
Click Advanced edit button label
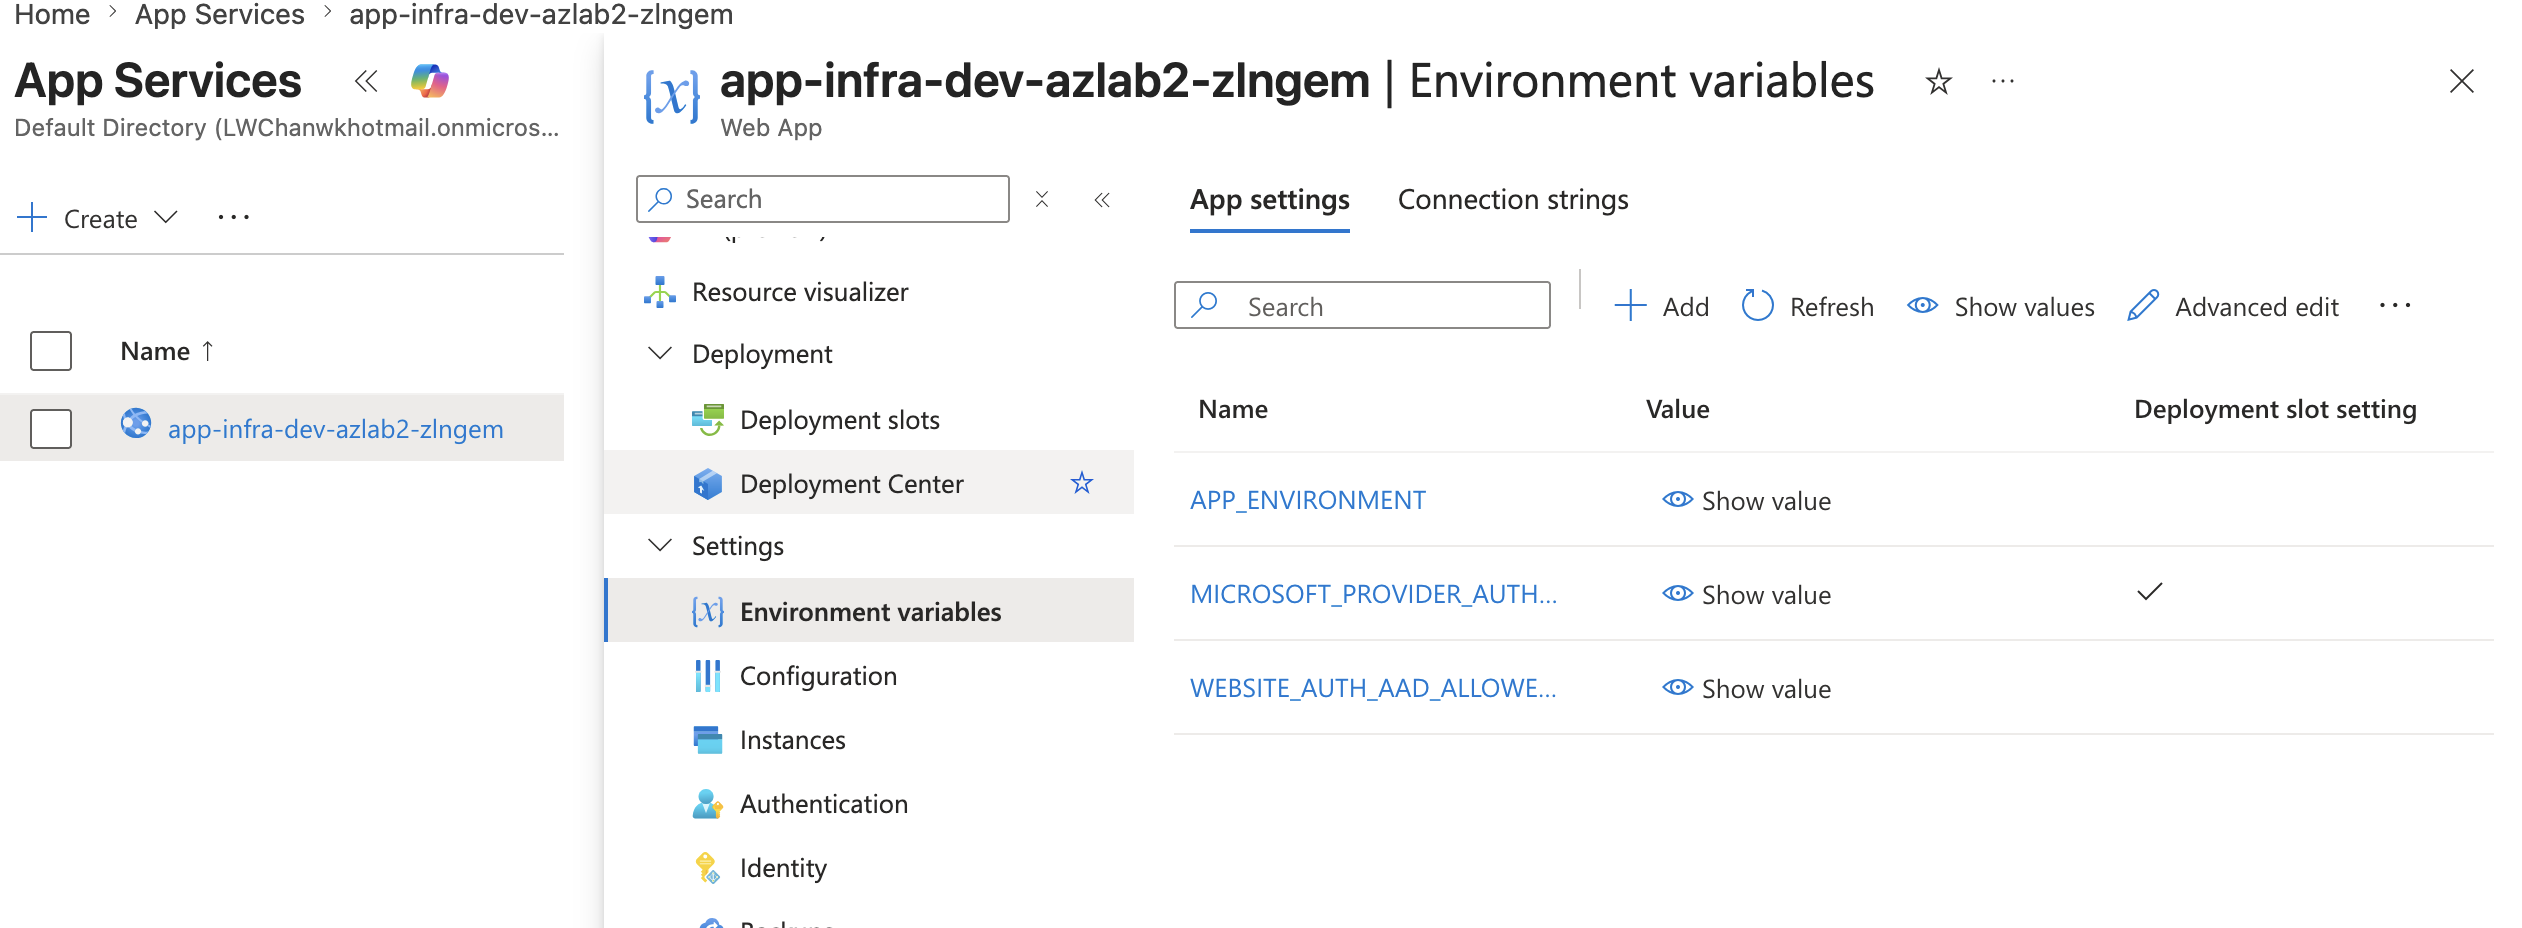tap(2257, 307)
